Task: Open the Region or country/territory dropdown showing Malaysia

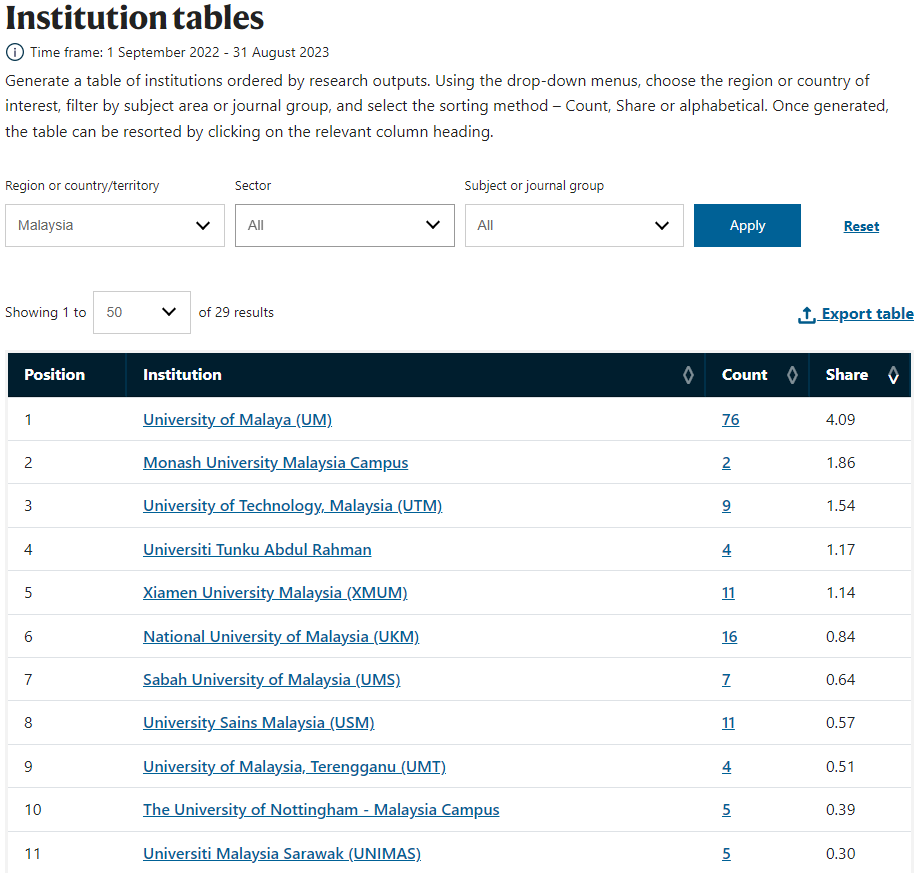Action: pos(114,225)
